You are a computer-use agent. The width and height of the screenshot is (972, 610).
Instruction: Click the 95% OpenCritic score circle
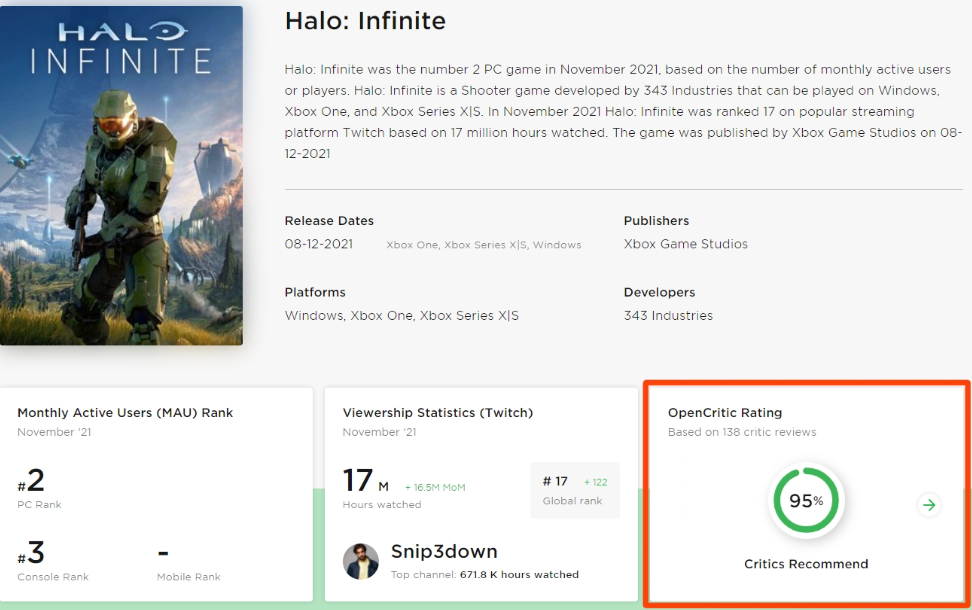click(x=806, y=500)
